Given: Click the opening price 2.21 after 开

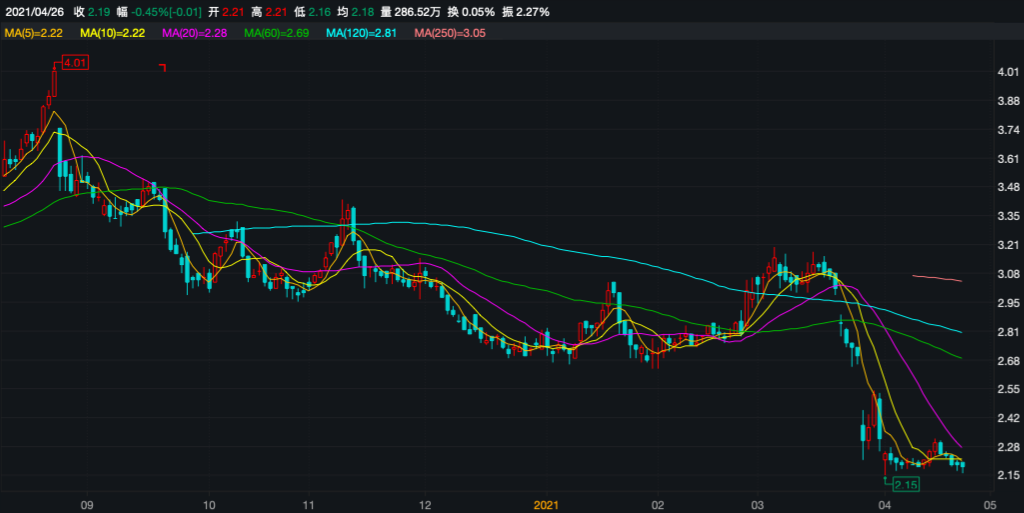Looking at the screenshot, I should (232, 12).
